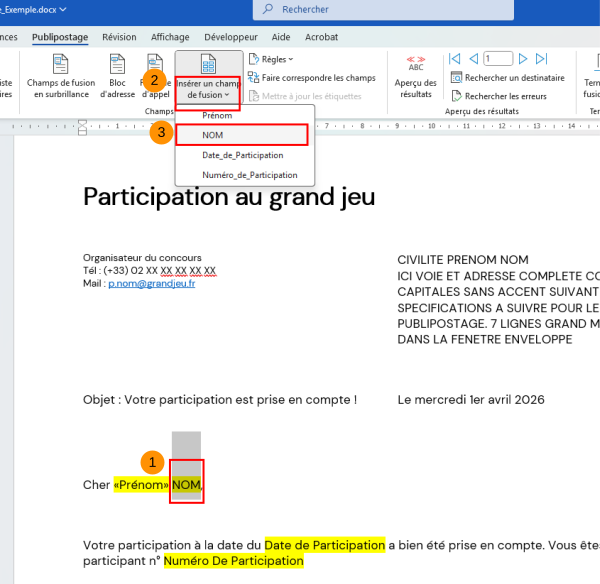Choose Date_de_Participation merge field
This screenshot has width=600, height=584.
pyautogui.click(x=242, y=155)
